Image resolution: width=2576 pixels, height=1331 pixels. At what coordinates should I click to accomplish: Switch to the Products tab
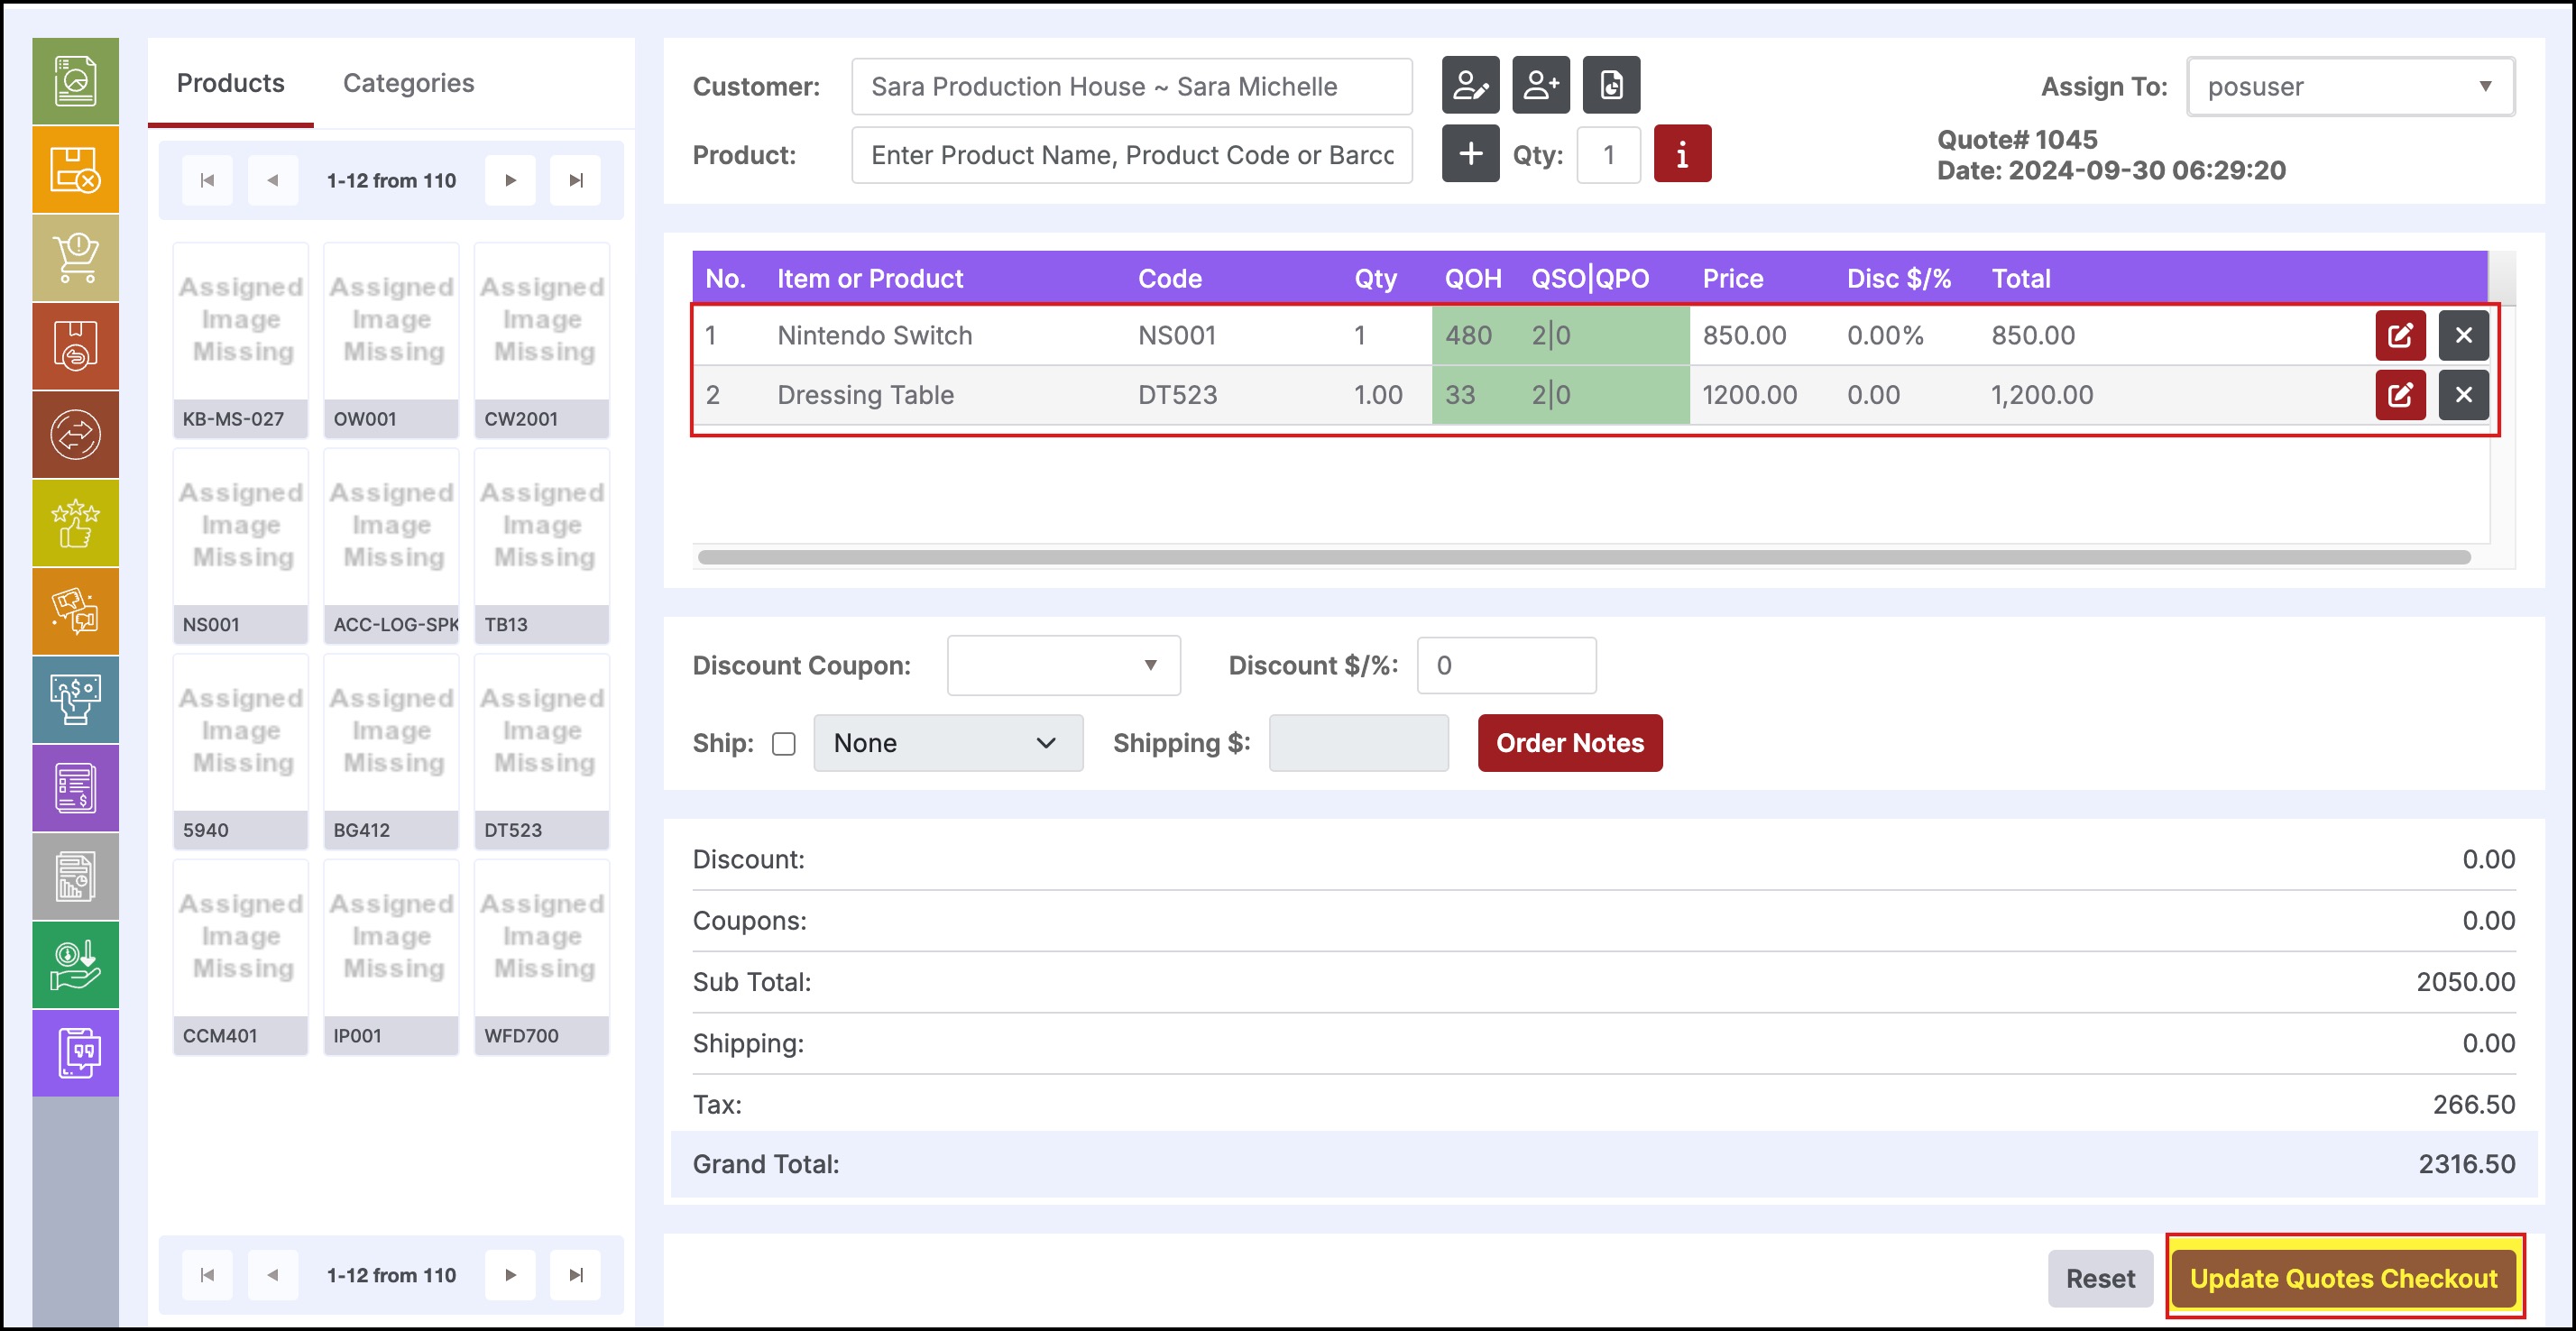click(x=230, y=83)
